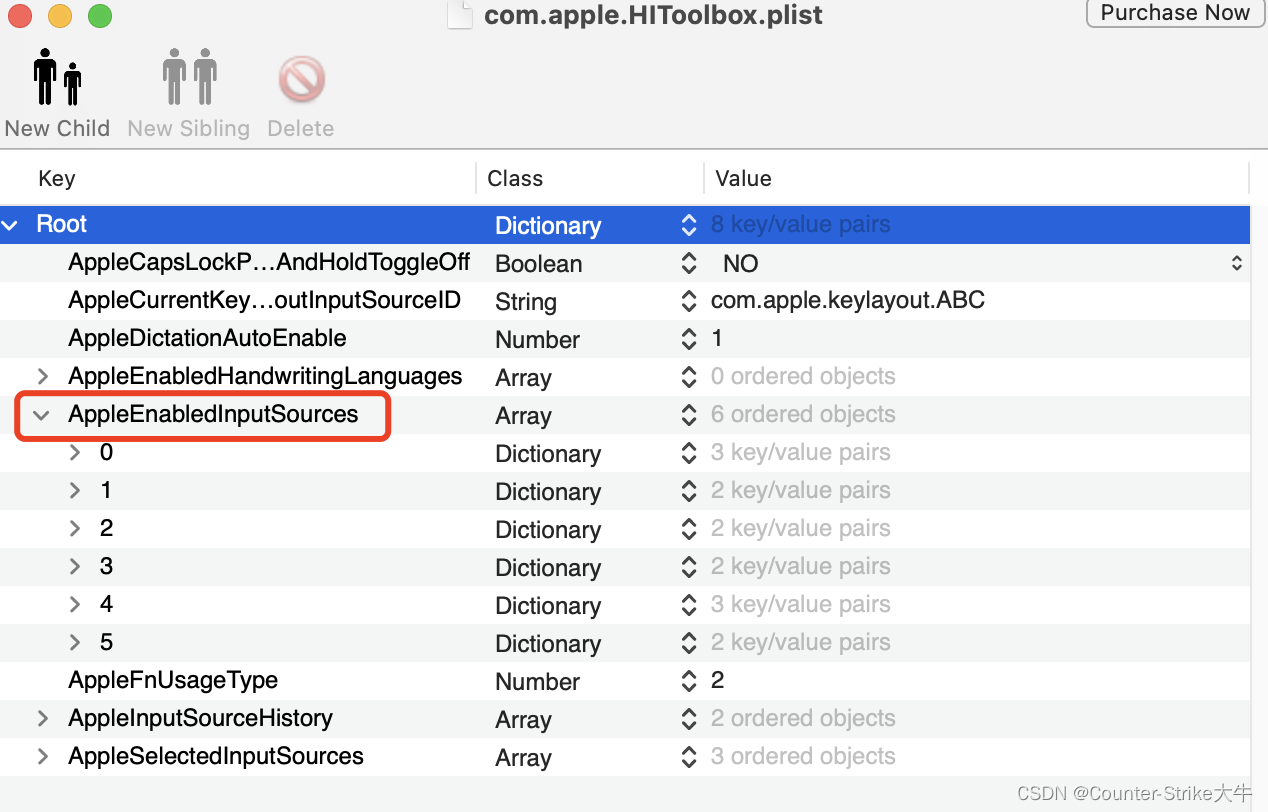Expand item 3 dictionary
Viewport: 1268px width, 812px height.
[75, 567]
